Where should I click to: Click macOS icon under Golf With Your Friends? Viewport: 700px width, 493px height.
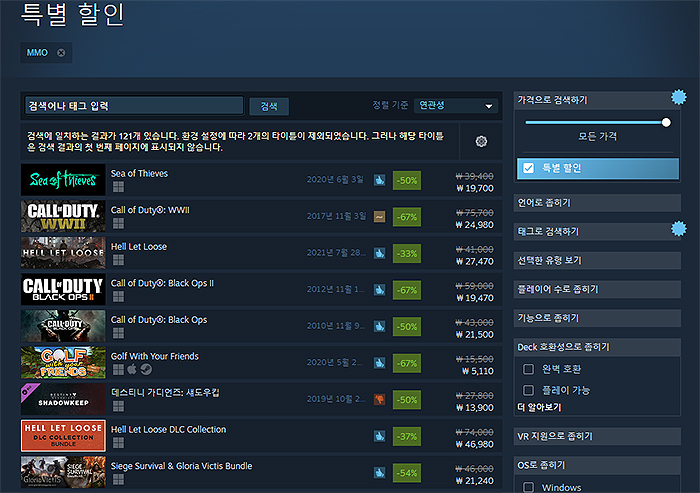pyautogui.click(x=132, y=369)
